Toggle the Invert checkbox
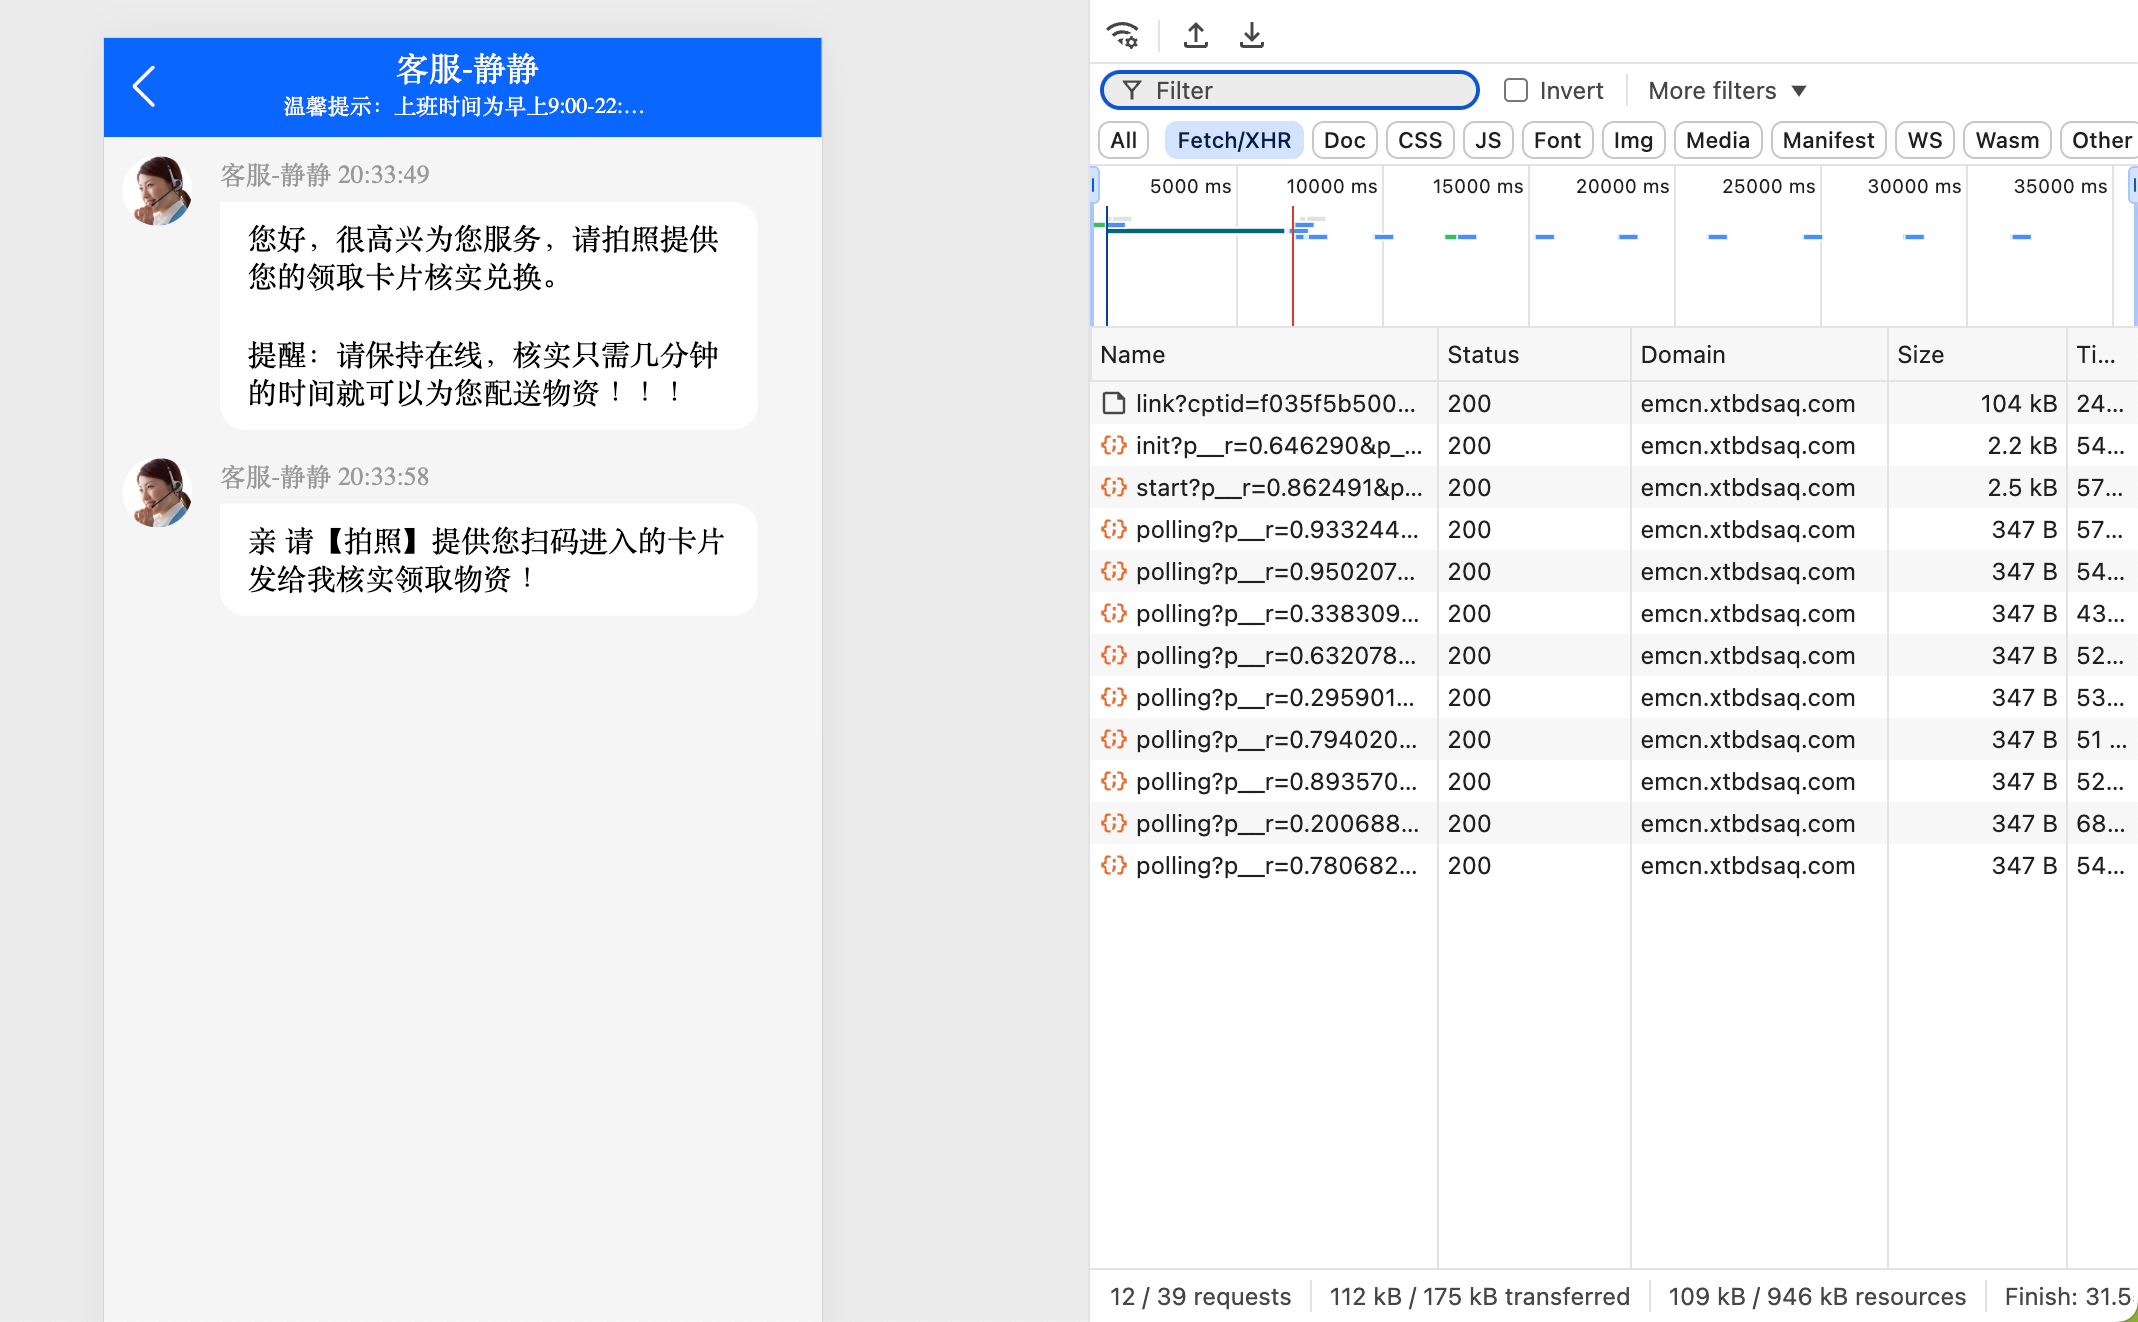 click(1516, 90)
